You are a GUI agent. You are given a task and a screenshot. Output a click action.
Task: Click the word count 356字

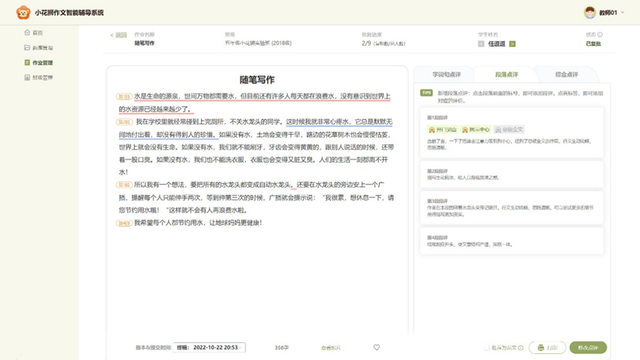pyautogui.click(x=281, y=348)
